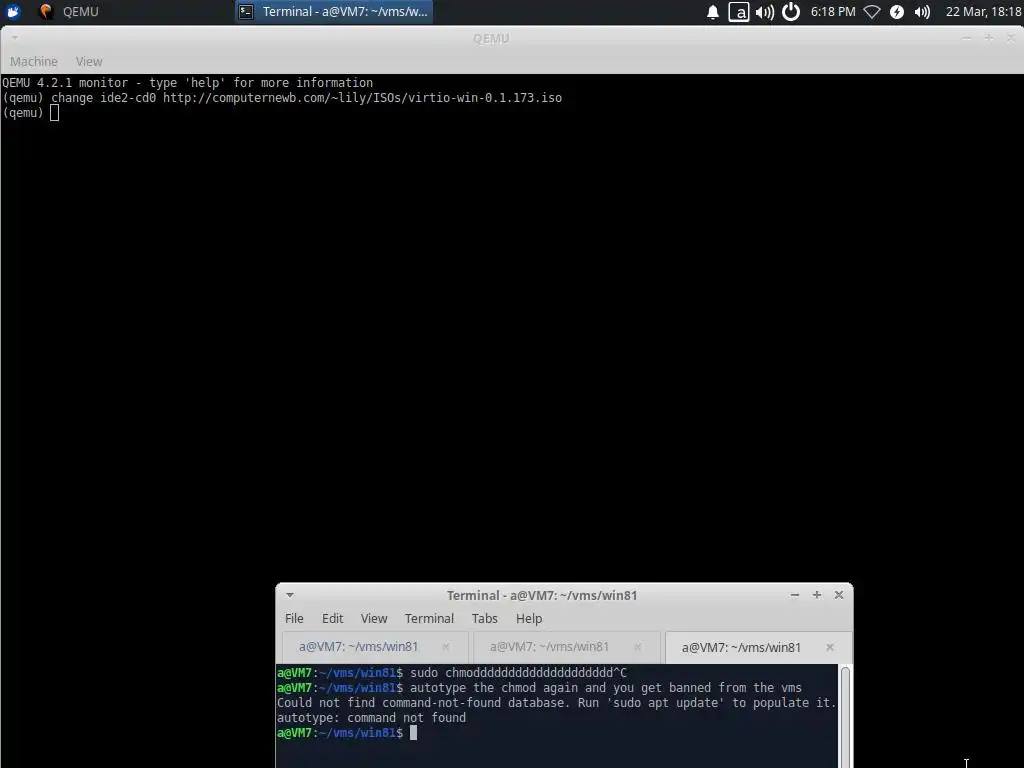Open the Tabs menu in Terminal
The height and width of the screenshot is (768, 1024).
[485, 618]
